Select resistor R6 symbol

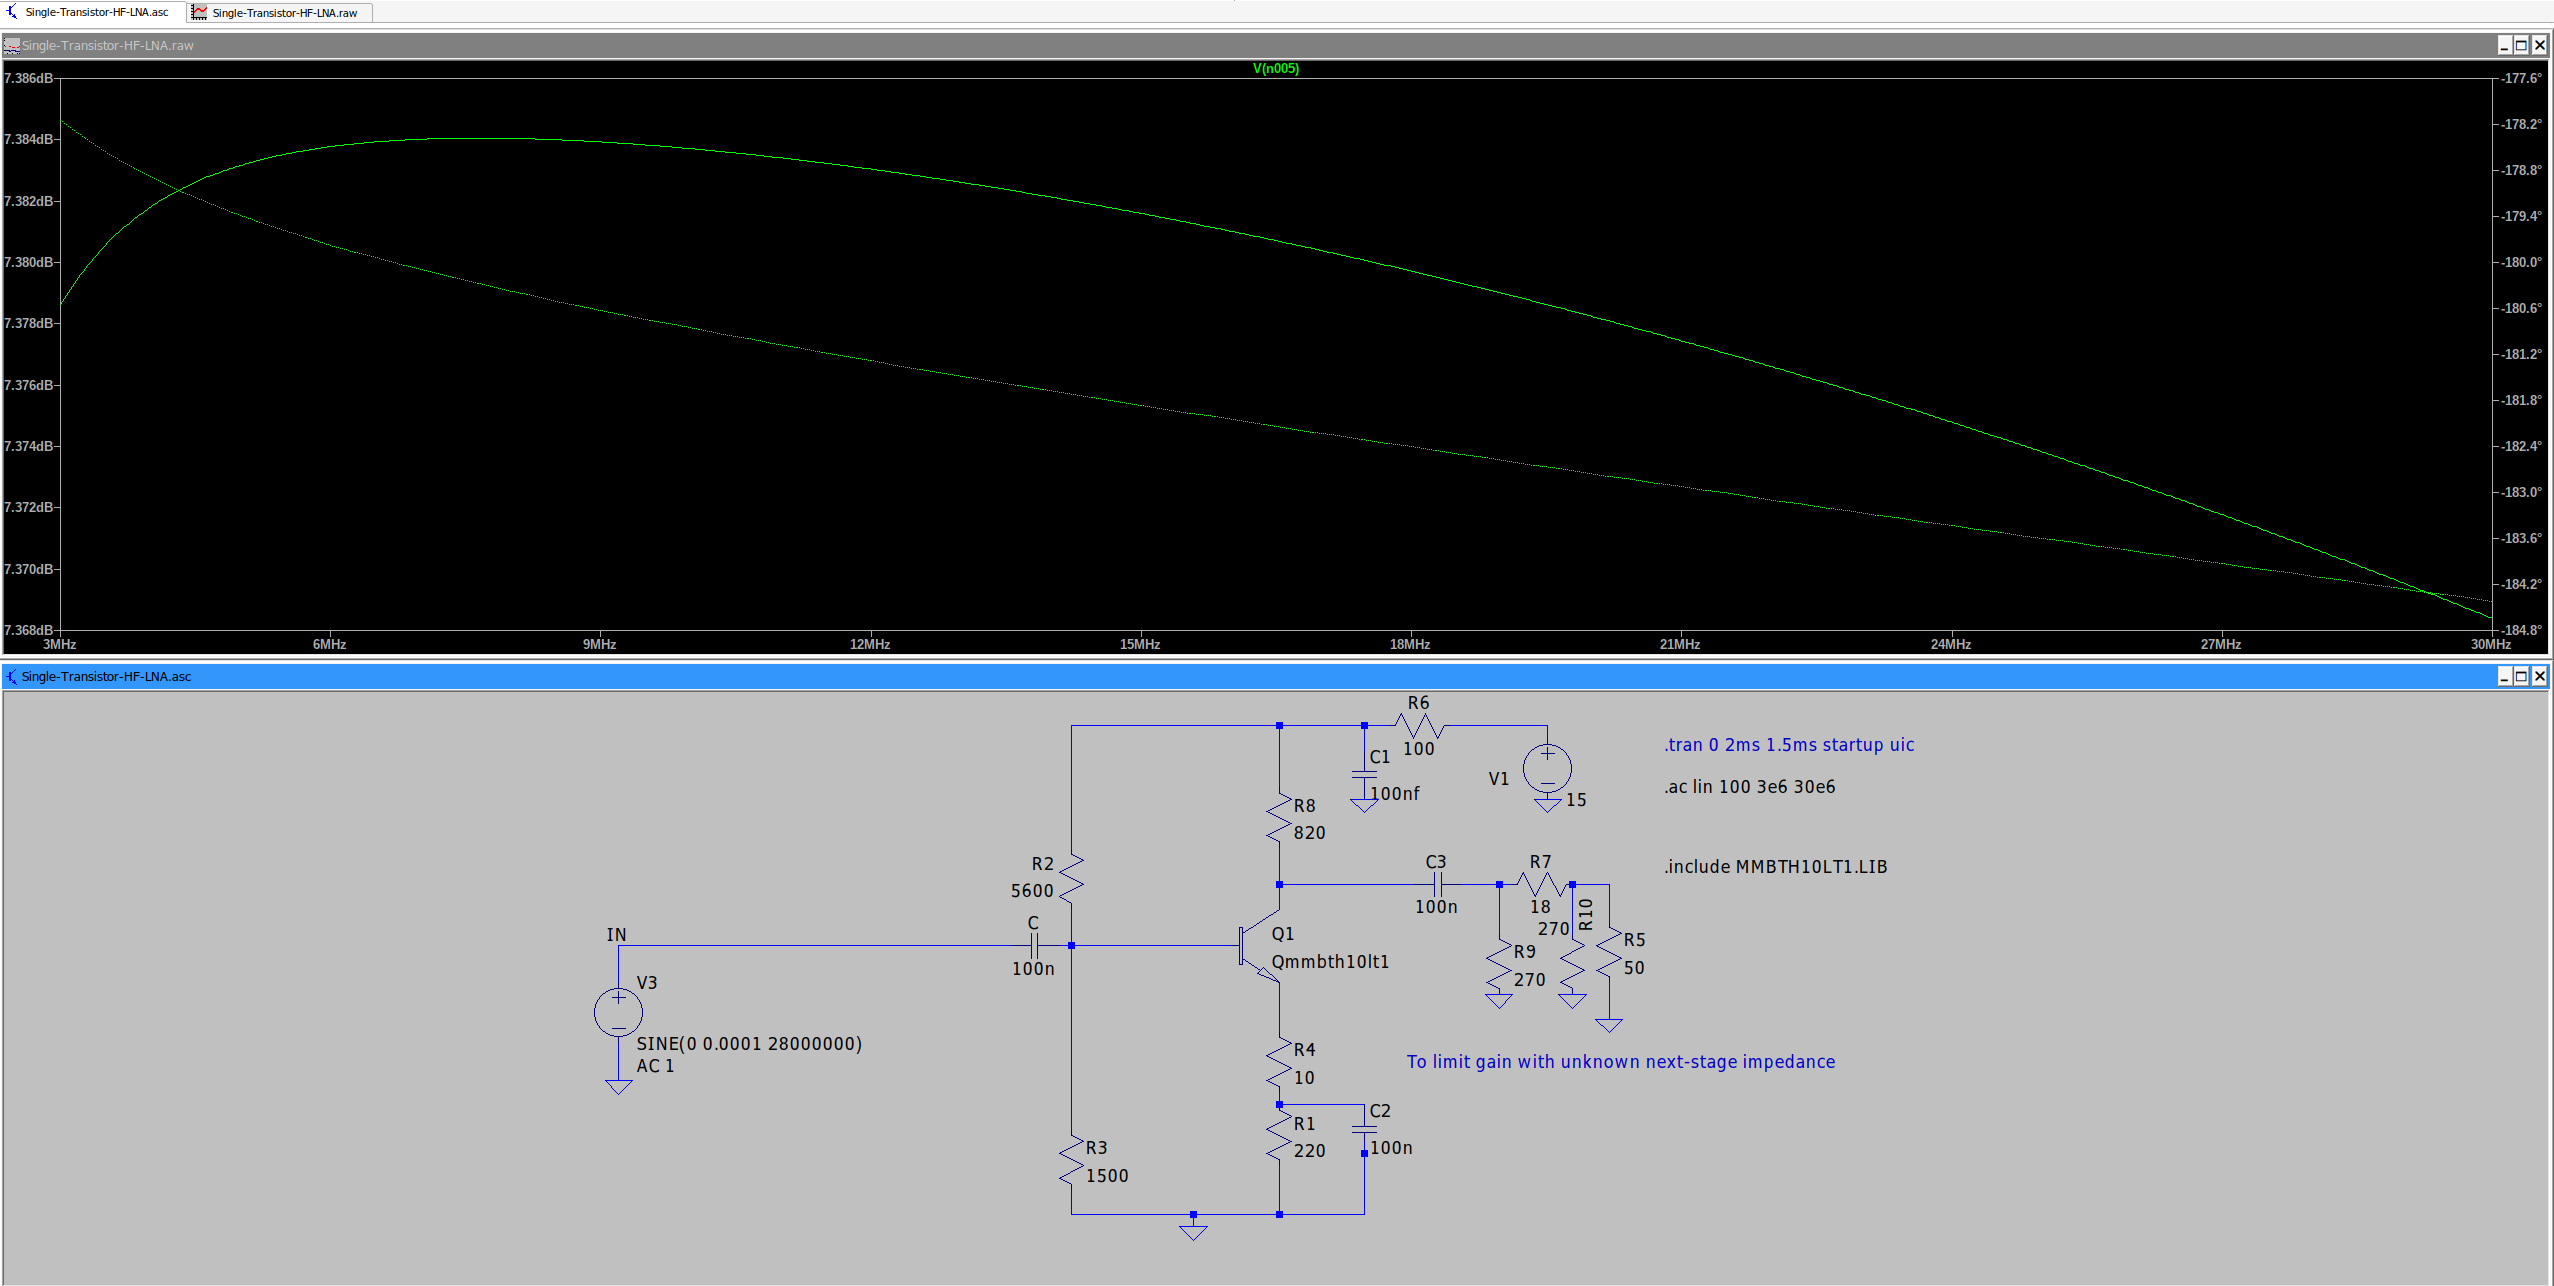point(1418,725)
